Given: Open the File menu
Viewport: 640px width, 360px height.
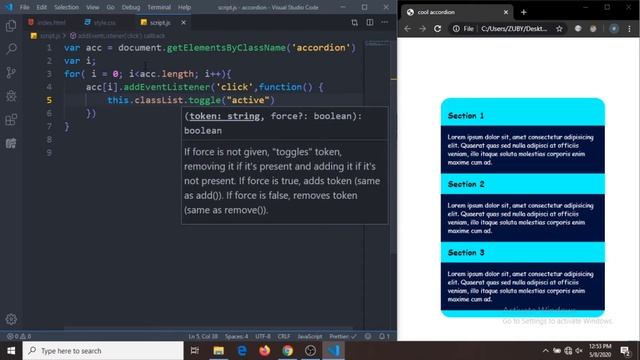Looking at the screenshot, I should point(24,7).
